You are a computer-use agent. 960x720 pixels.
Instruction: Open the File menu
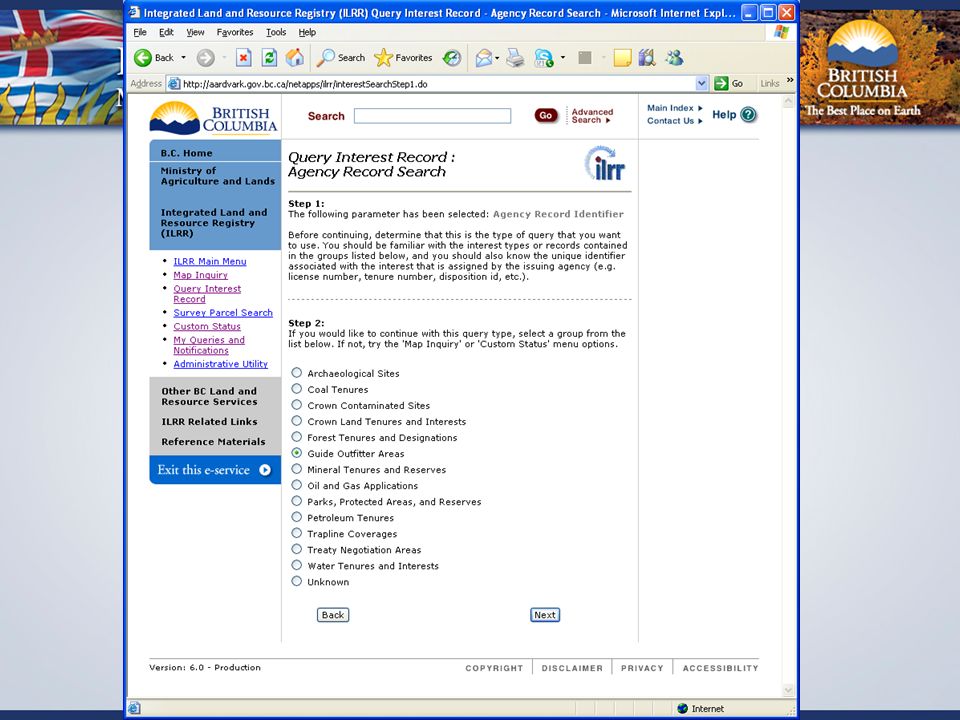(140, 32)
